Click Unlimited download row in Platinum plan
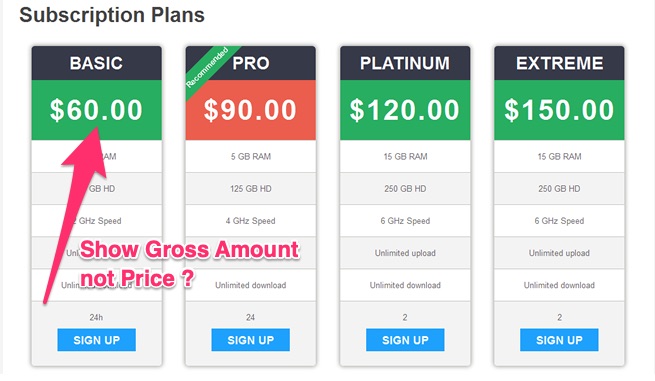The height and width of the screenshot is (381, 655). point(405,285)
